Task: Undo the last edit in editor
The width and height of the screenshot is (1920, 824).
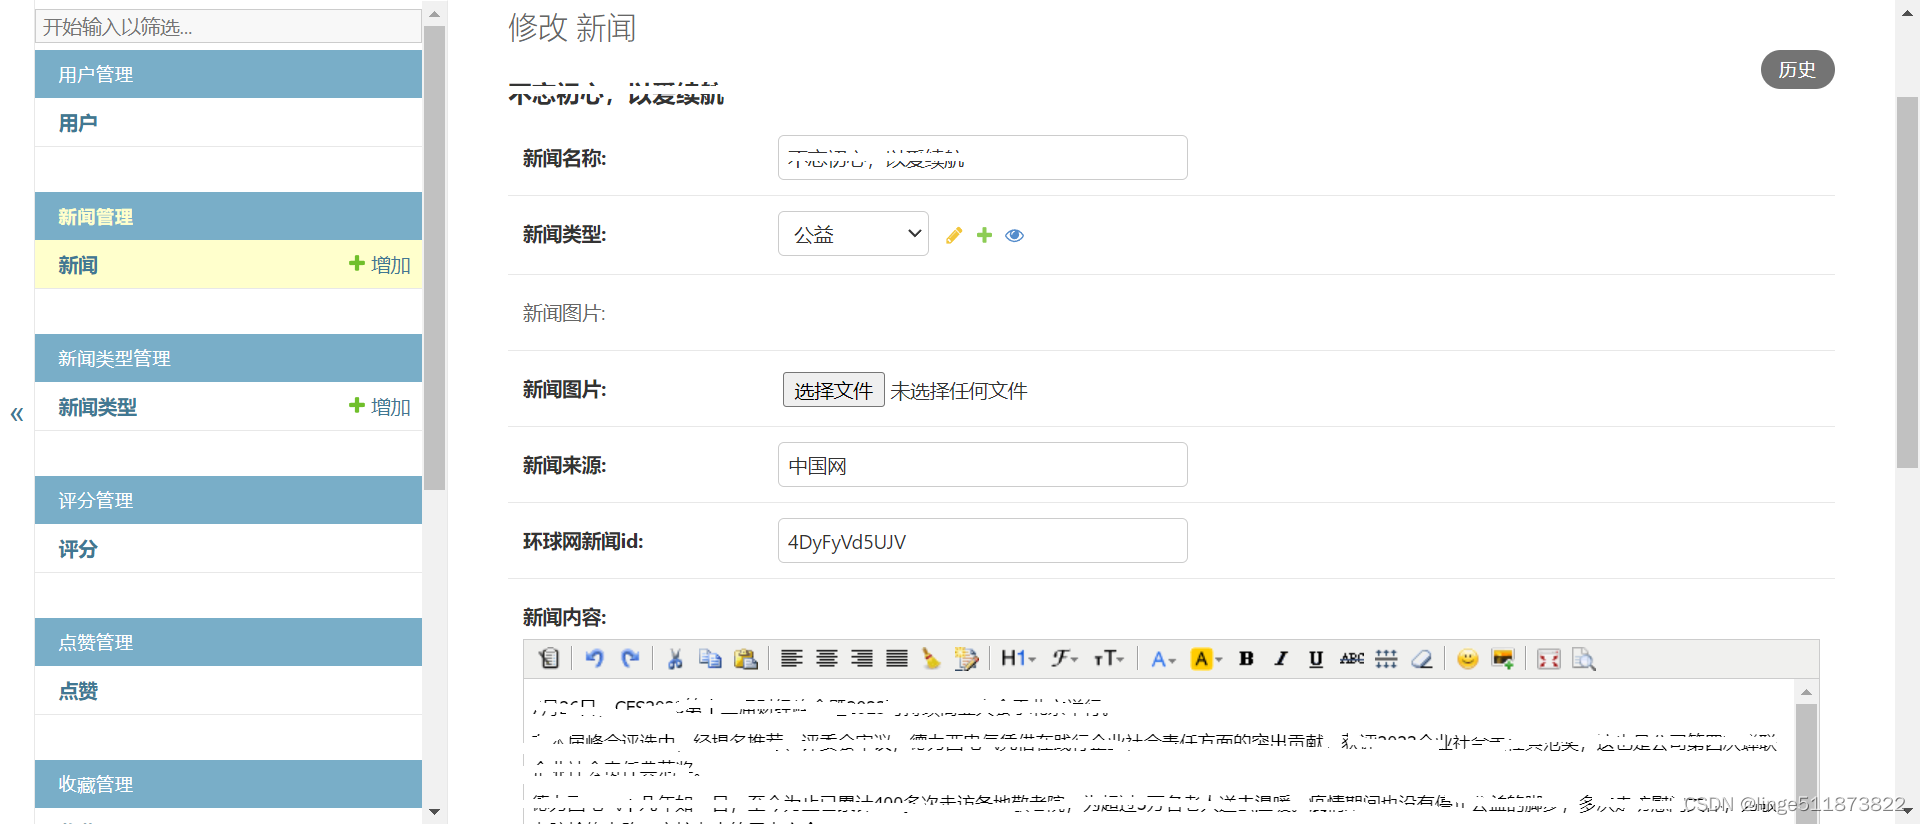Action: [x=594, y=659]
